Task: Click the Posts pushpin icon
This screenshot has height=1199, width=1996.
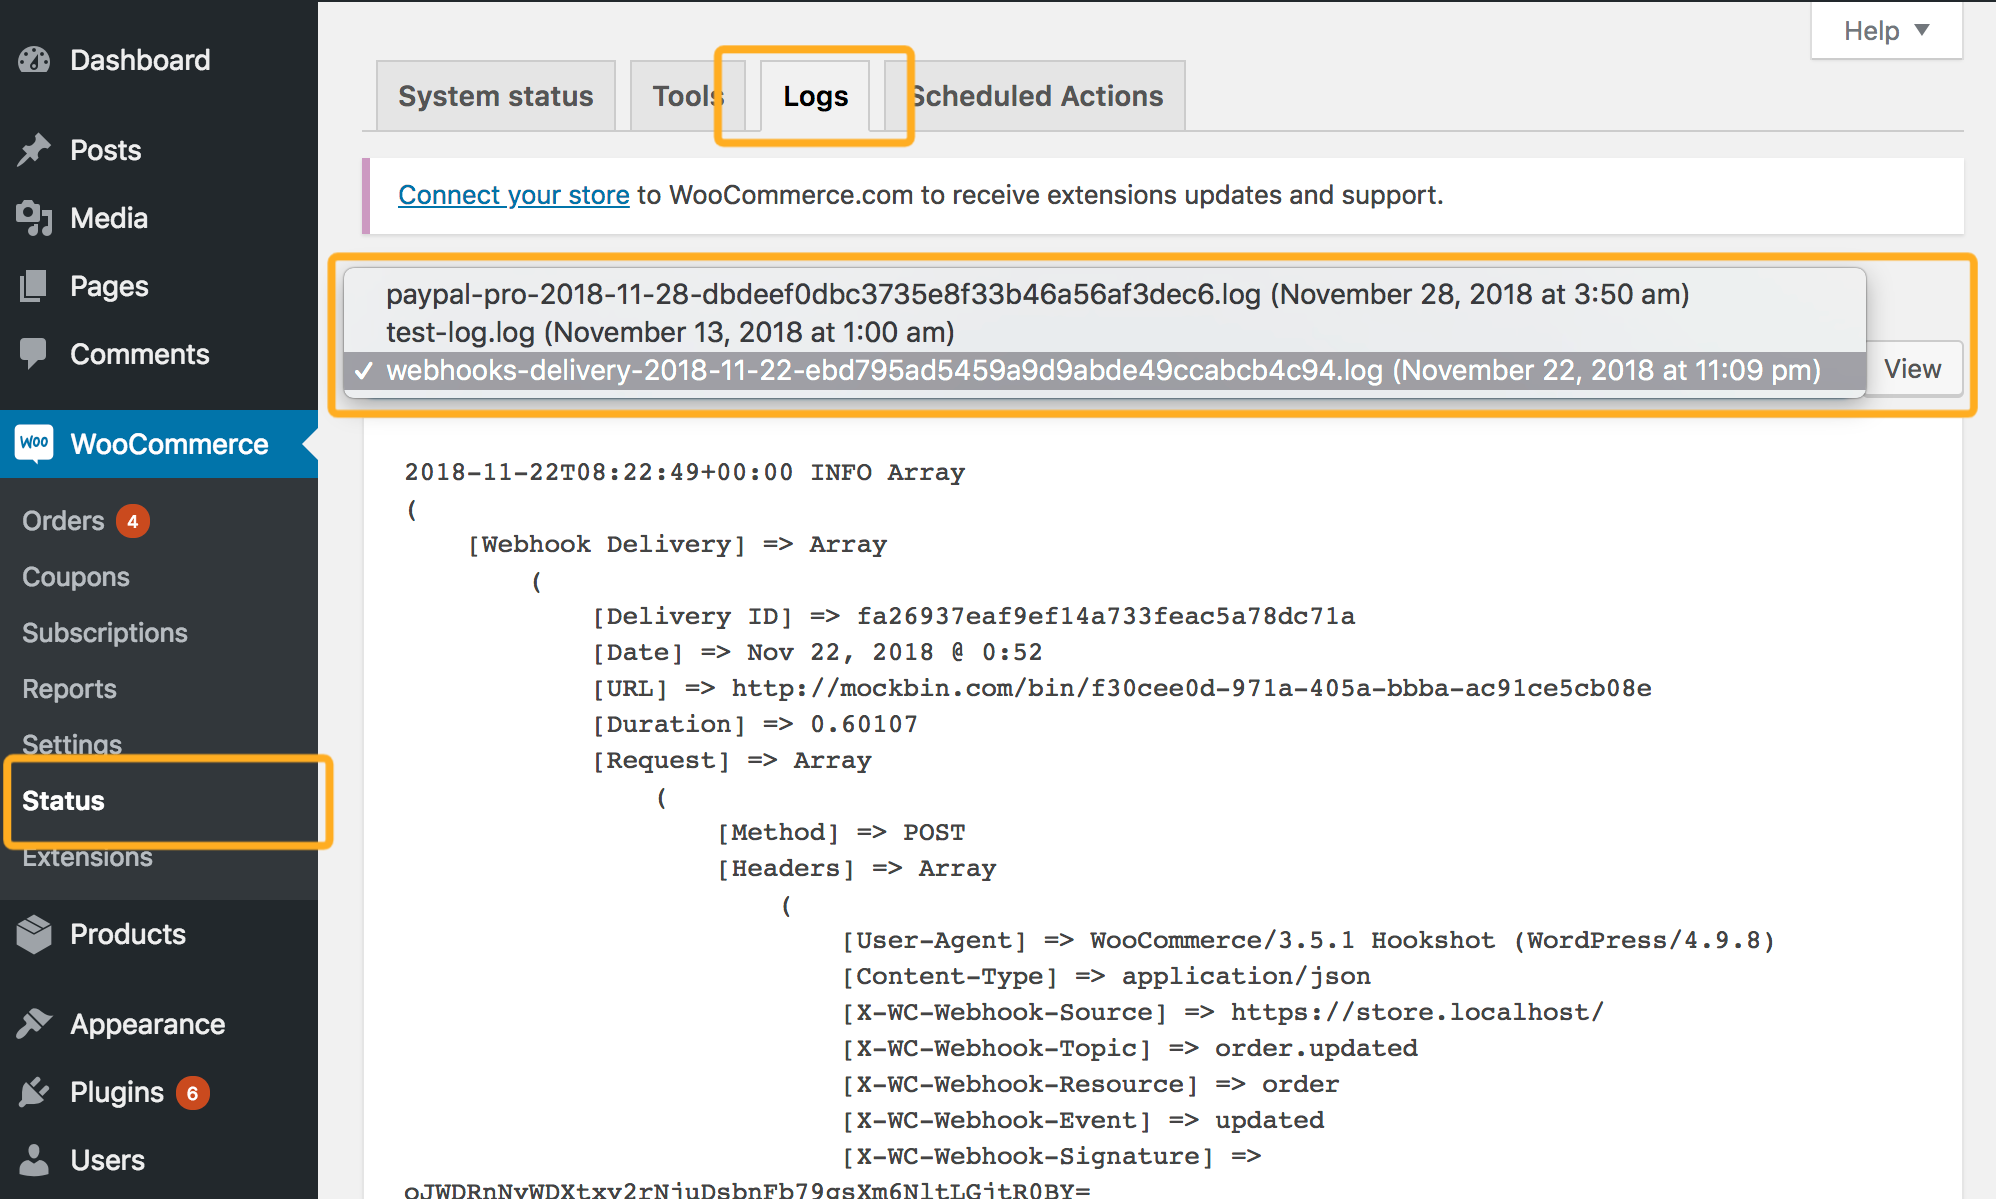Action: click(x=34, y=150)
